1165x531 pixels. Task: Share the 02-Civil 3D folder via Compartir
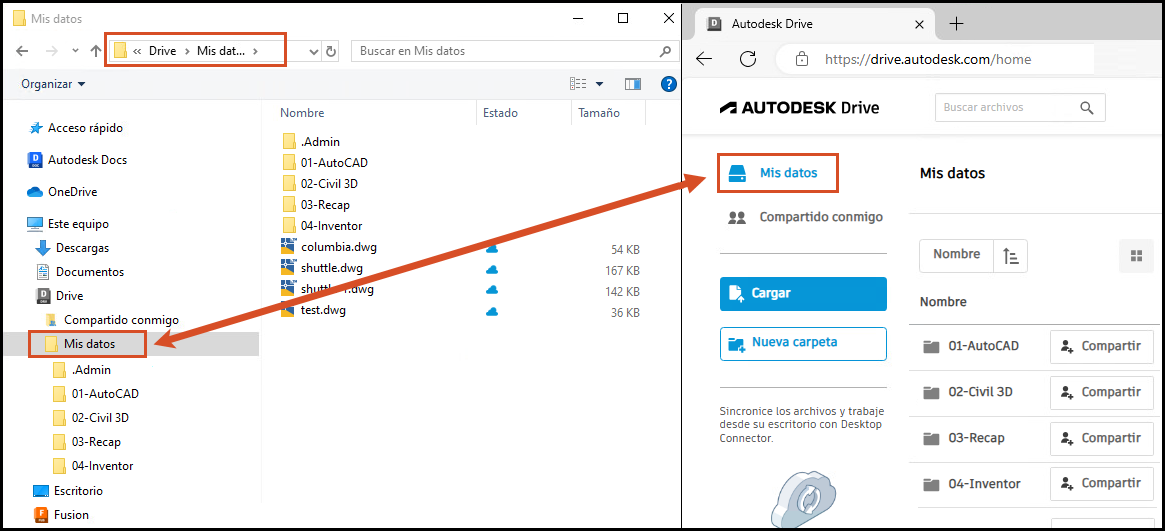1101,392
